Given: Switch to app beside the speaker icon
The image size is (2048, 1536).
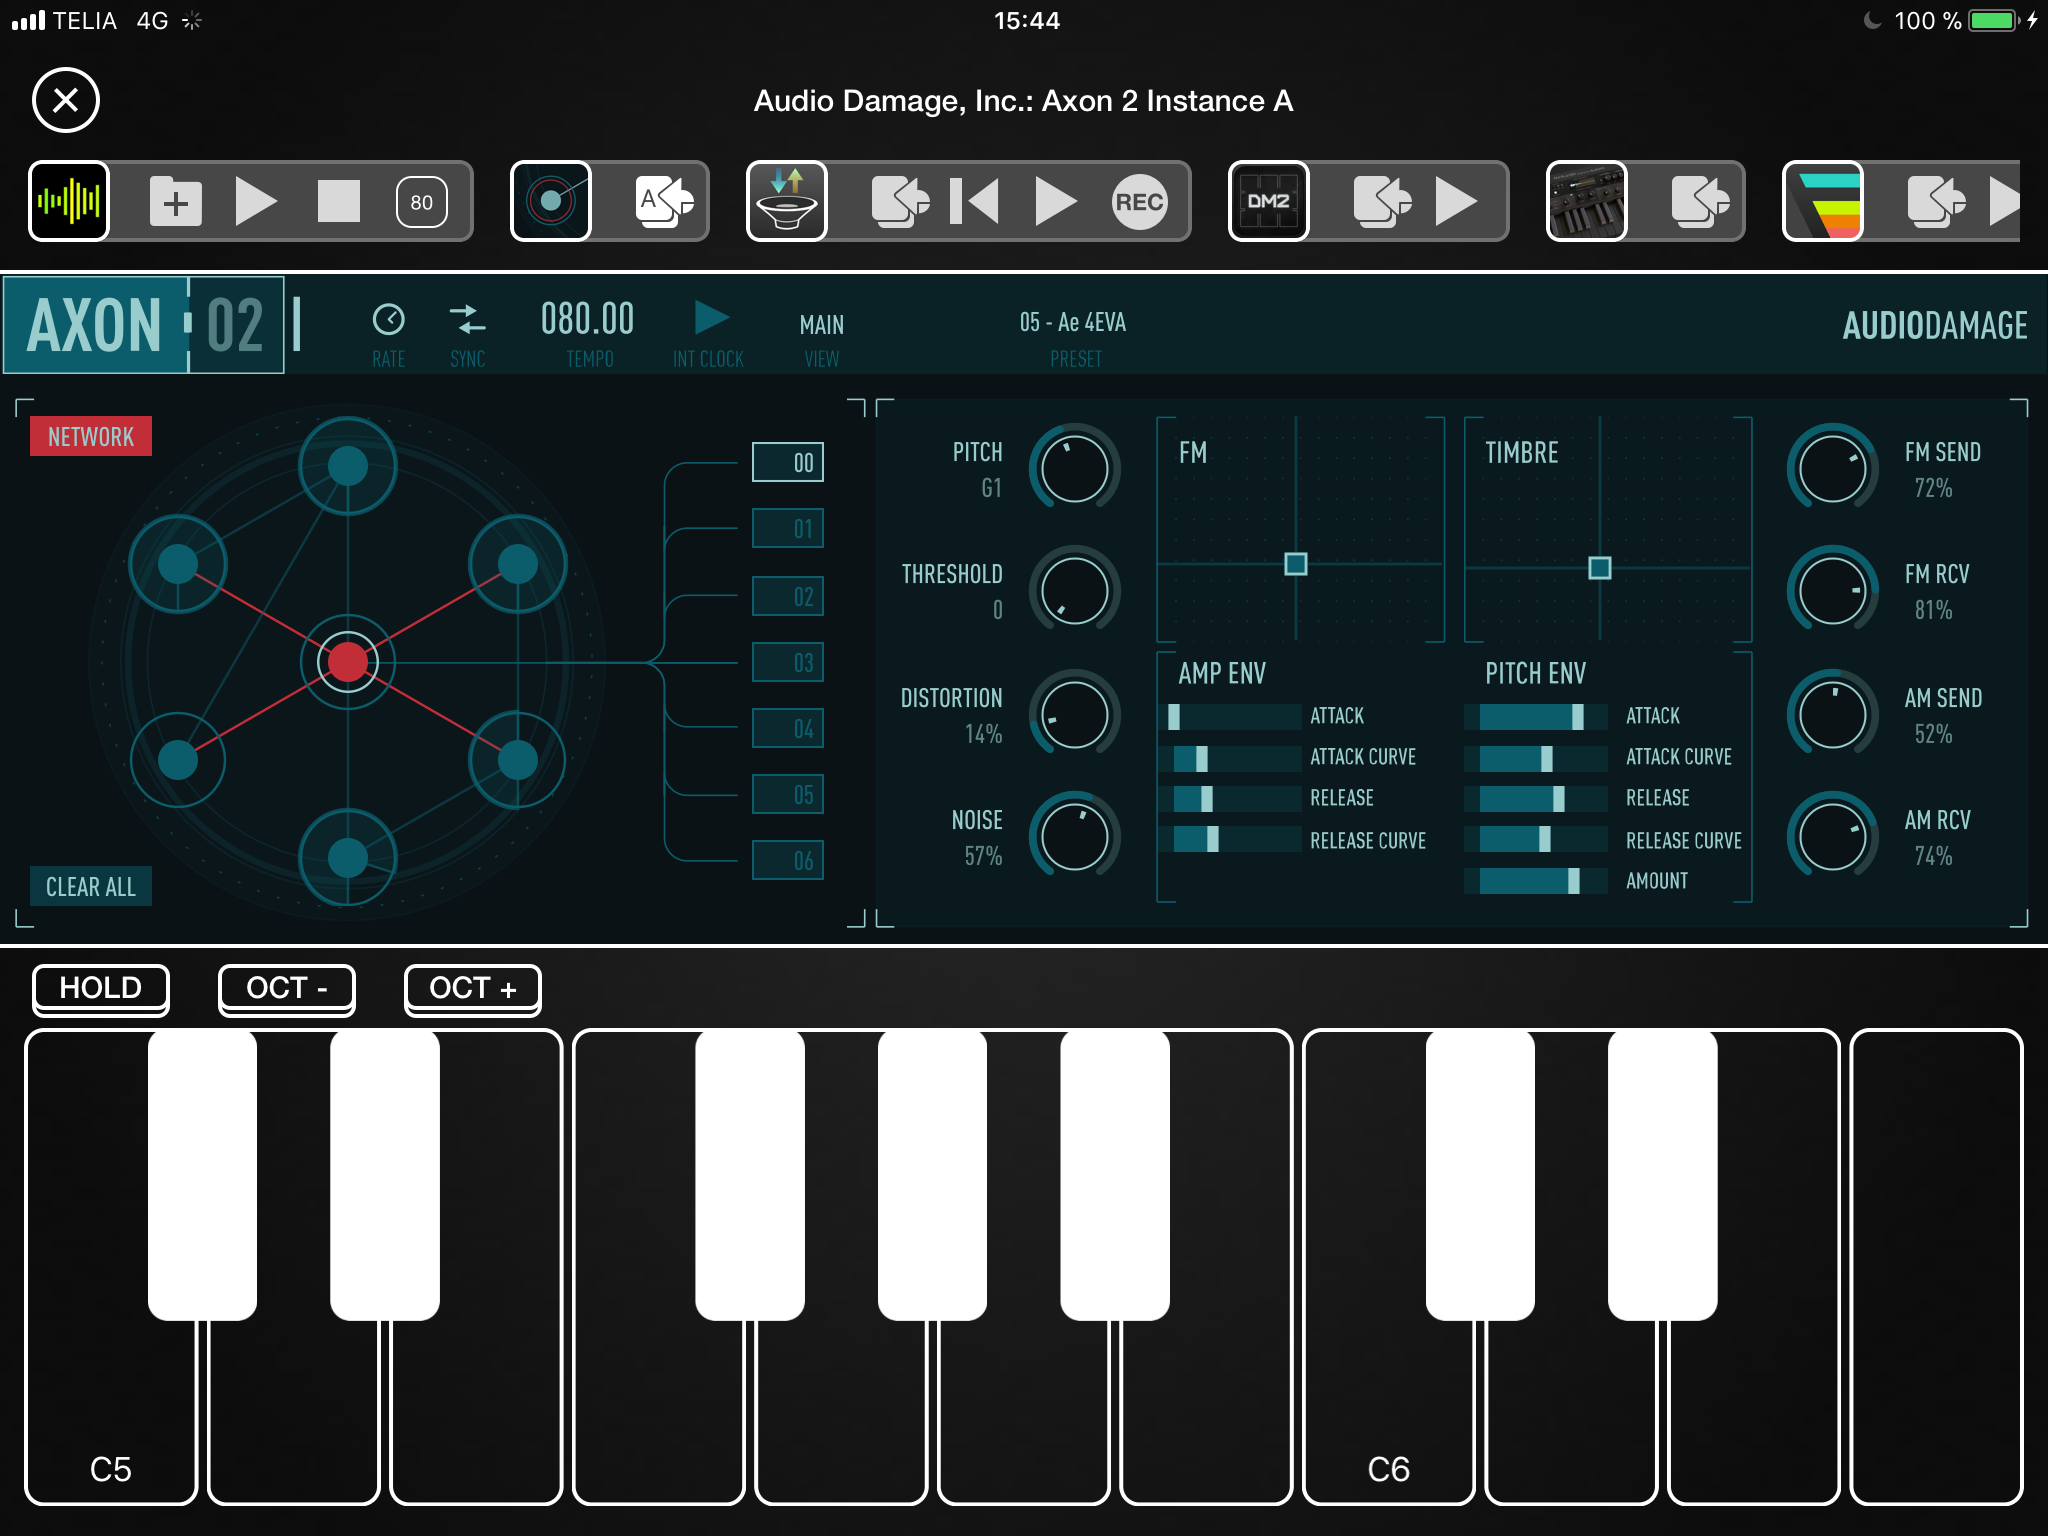Looking at the screenshot, I should (x=900, y=201).
